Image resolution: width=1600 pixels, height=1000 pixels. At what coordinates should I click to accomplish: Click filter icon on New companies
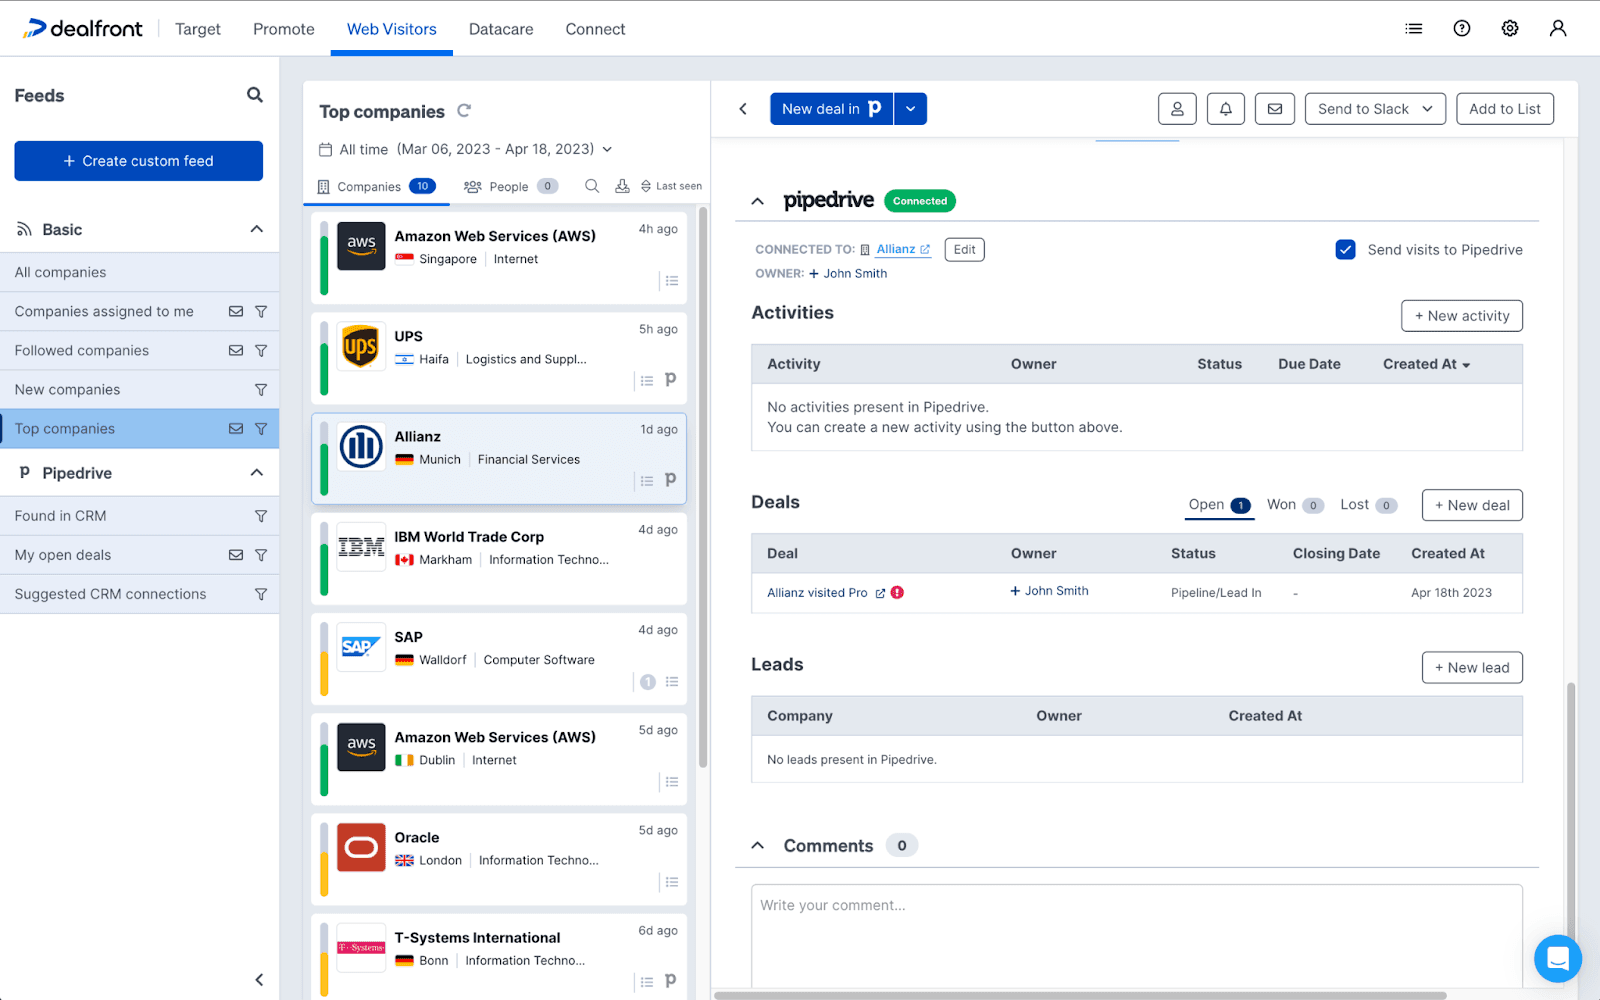[261, 390]
